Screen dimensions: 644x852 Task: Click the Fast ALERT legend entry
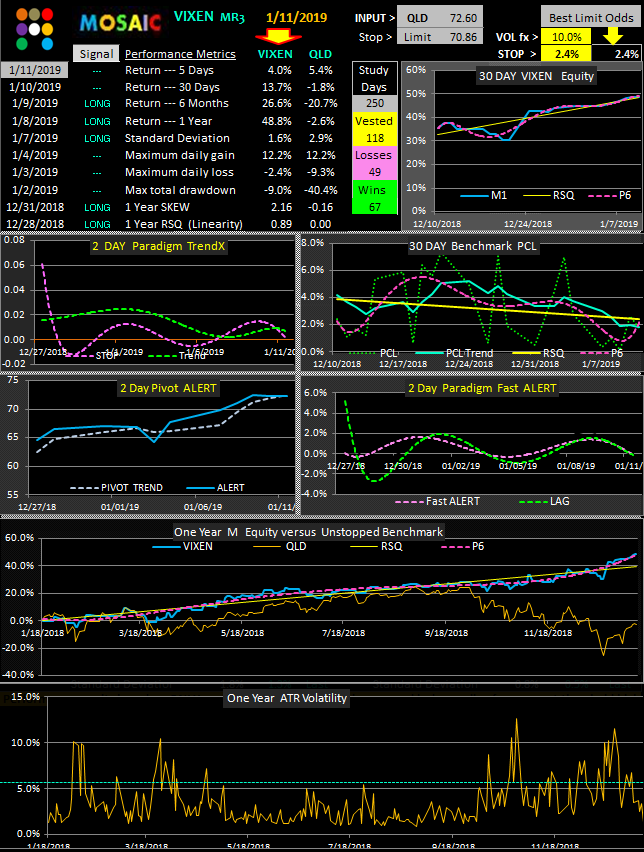click(x=438, y=501)
